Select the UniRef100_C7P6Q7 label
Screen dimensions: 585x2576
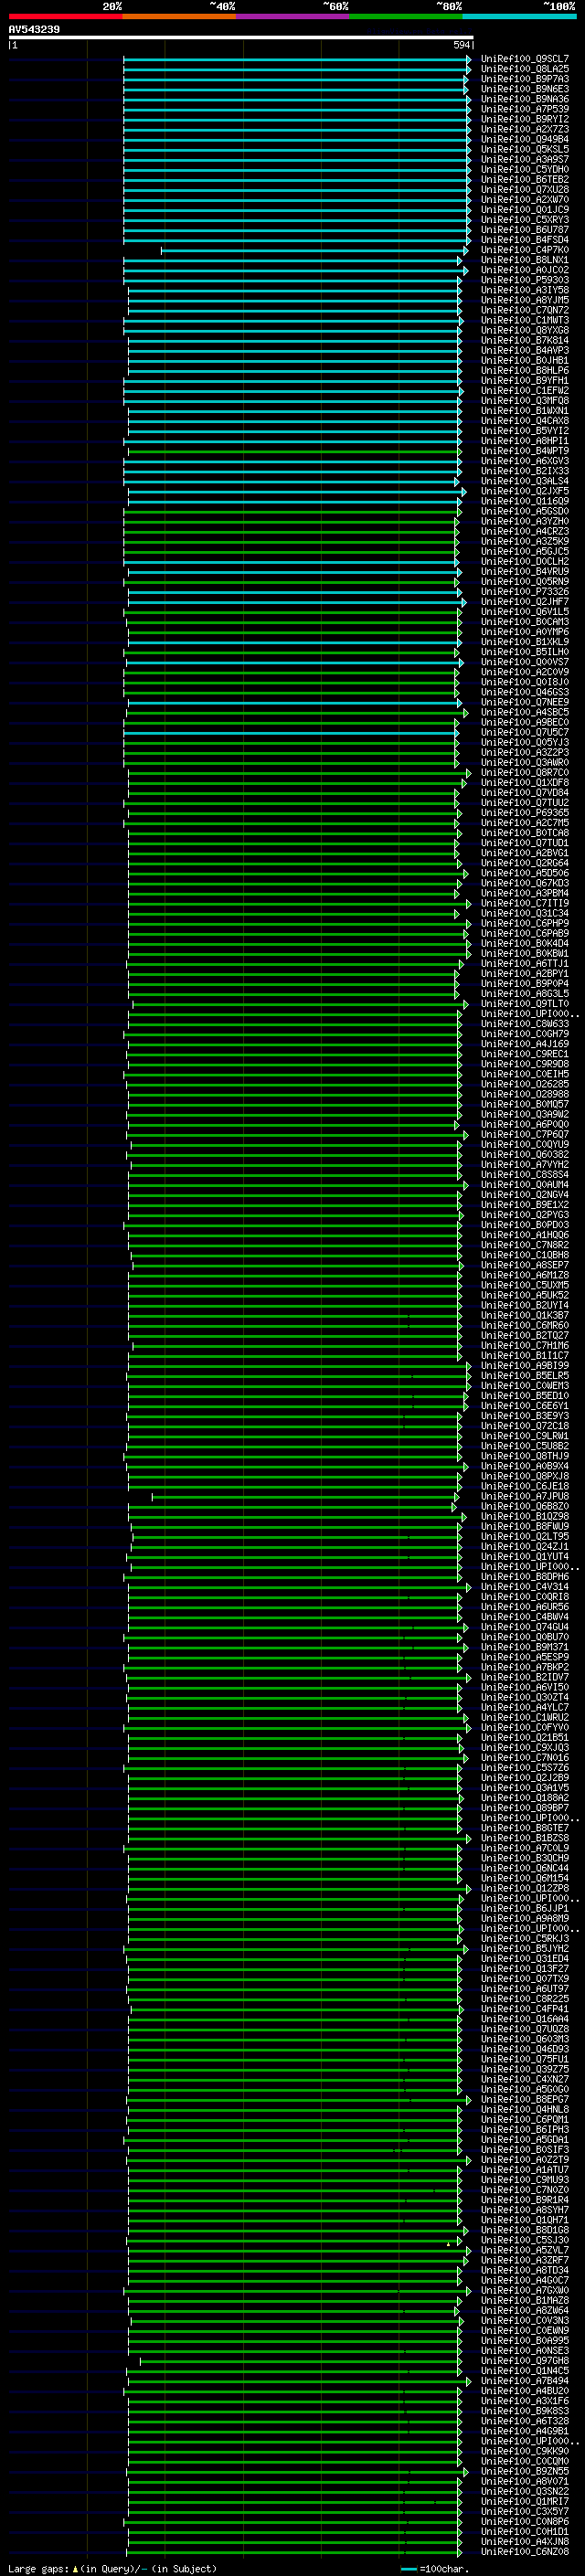(525, 1134)
